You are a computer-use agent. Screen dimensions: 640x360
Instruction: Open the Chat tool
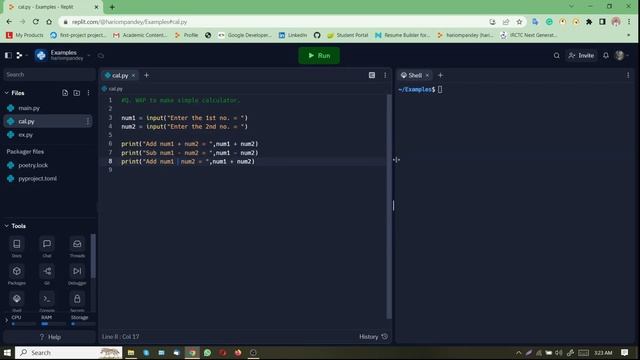pos(47,247)
